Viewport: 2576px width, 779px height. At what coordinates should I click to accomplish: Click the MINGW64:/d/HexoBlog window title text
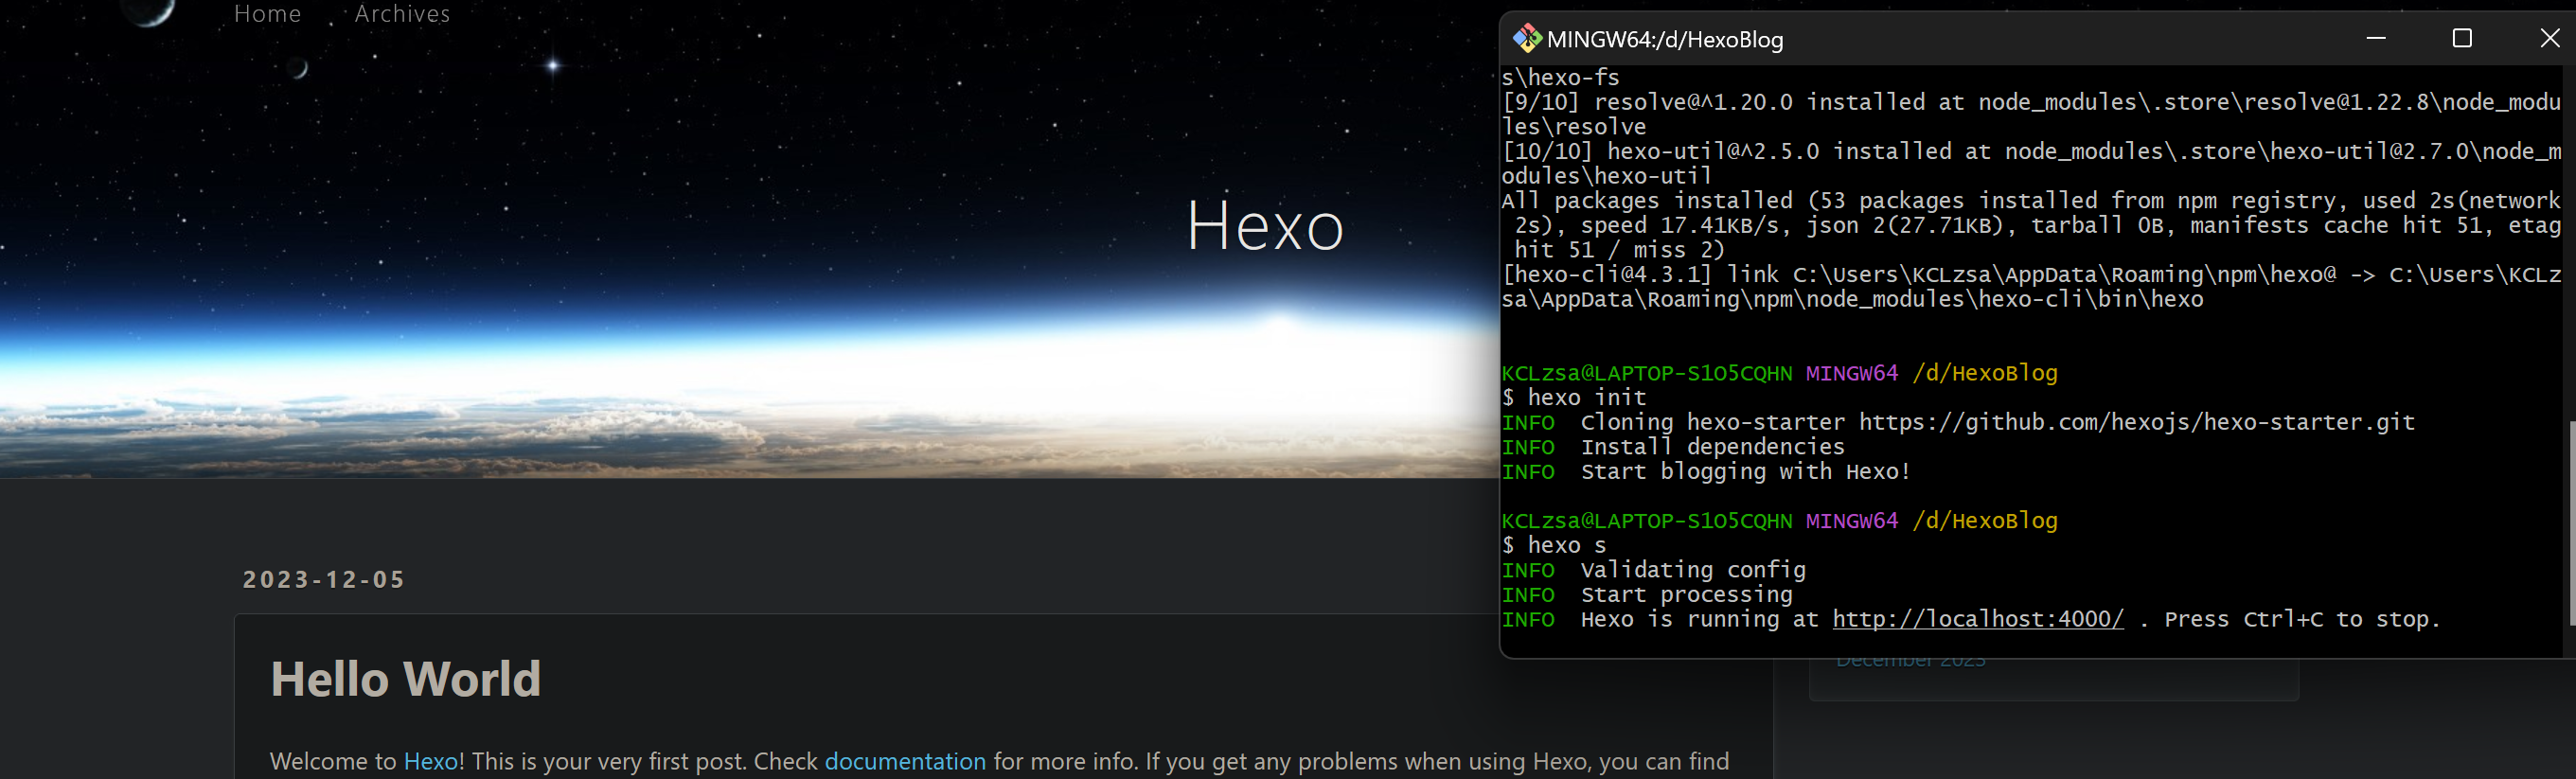coord(1665,40)
